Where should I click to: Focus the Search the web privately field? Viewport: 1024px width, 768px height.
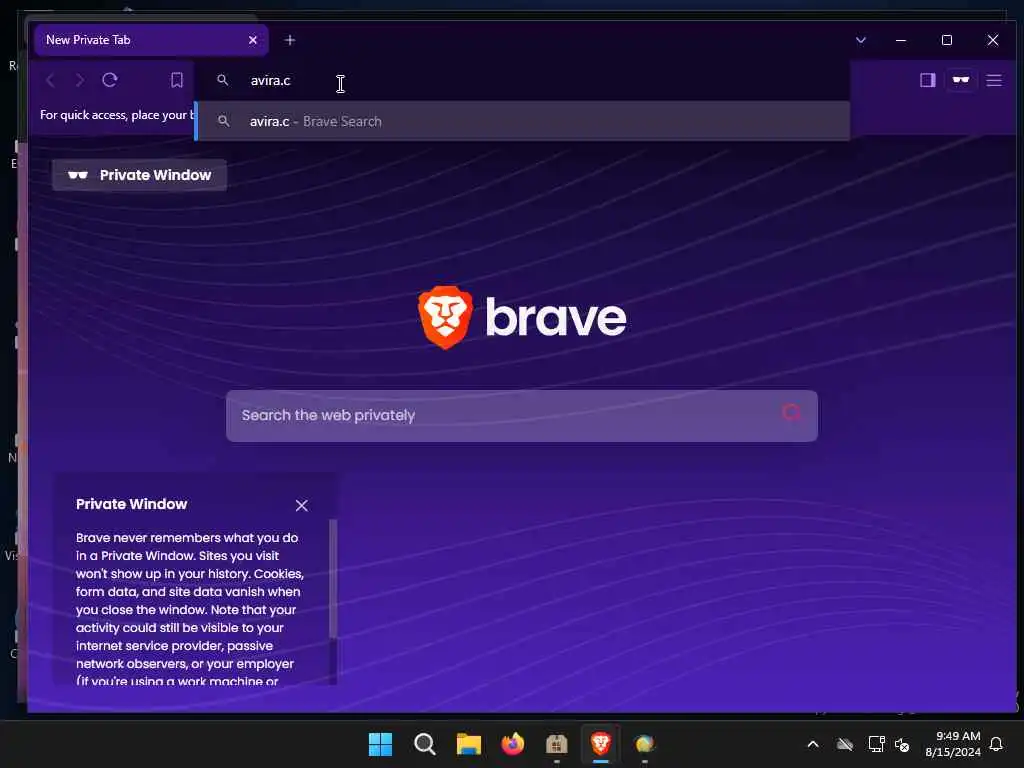click(522, 415)
